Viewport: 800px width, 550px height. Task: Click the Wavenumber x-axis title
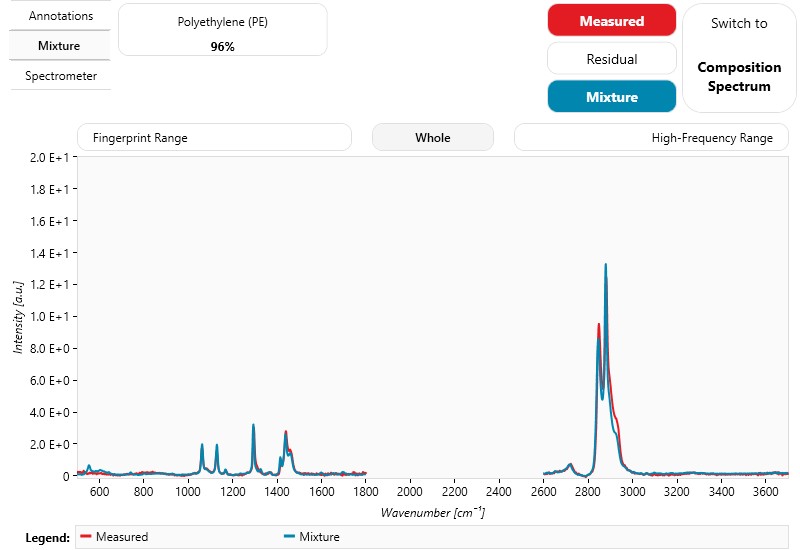pos(432,513)
